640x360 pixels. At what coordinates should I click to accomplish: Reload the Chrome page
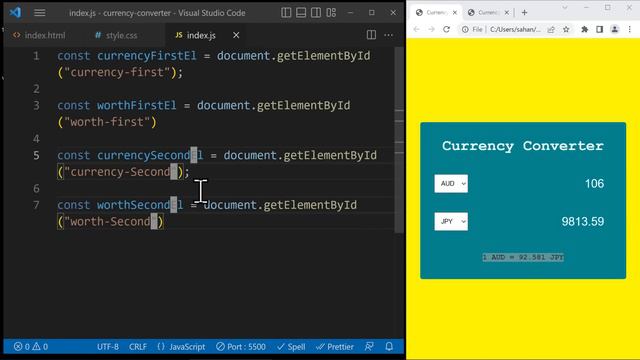[447, 29]
